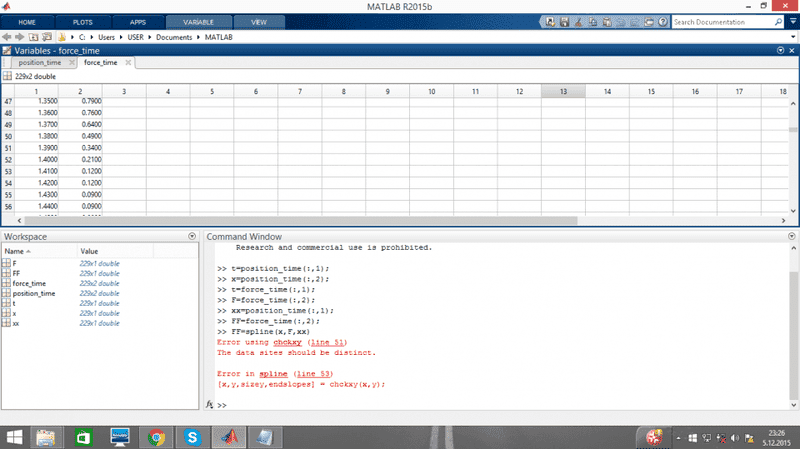Go forward with the right arrow folder navigation
Screen dimensions: 800x449
pos(19,37)
